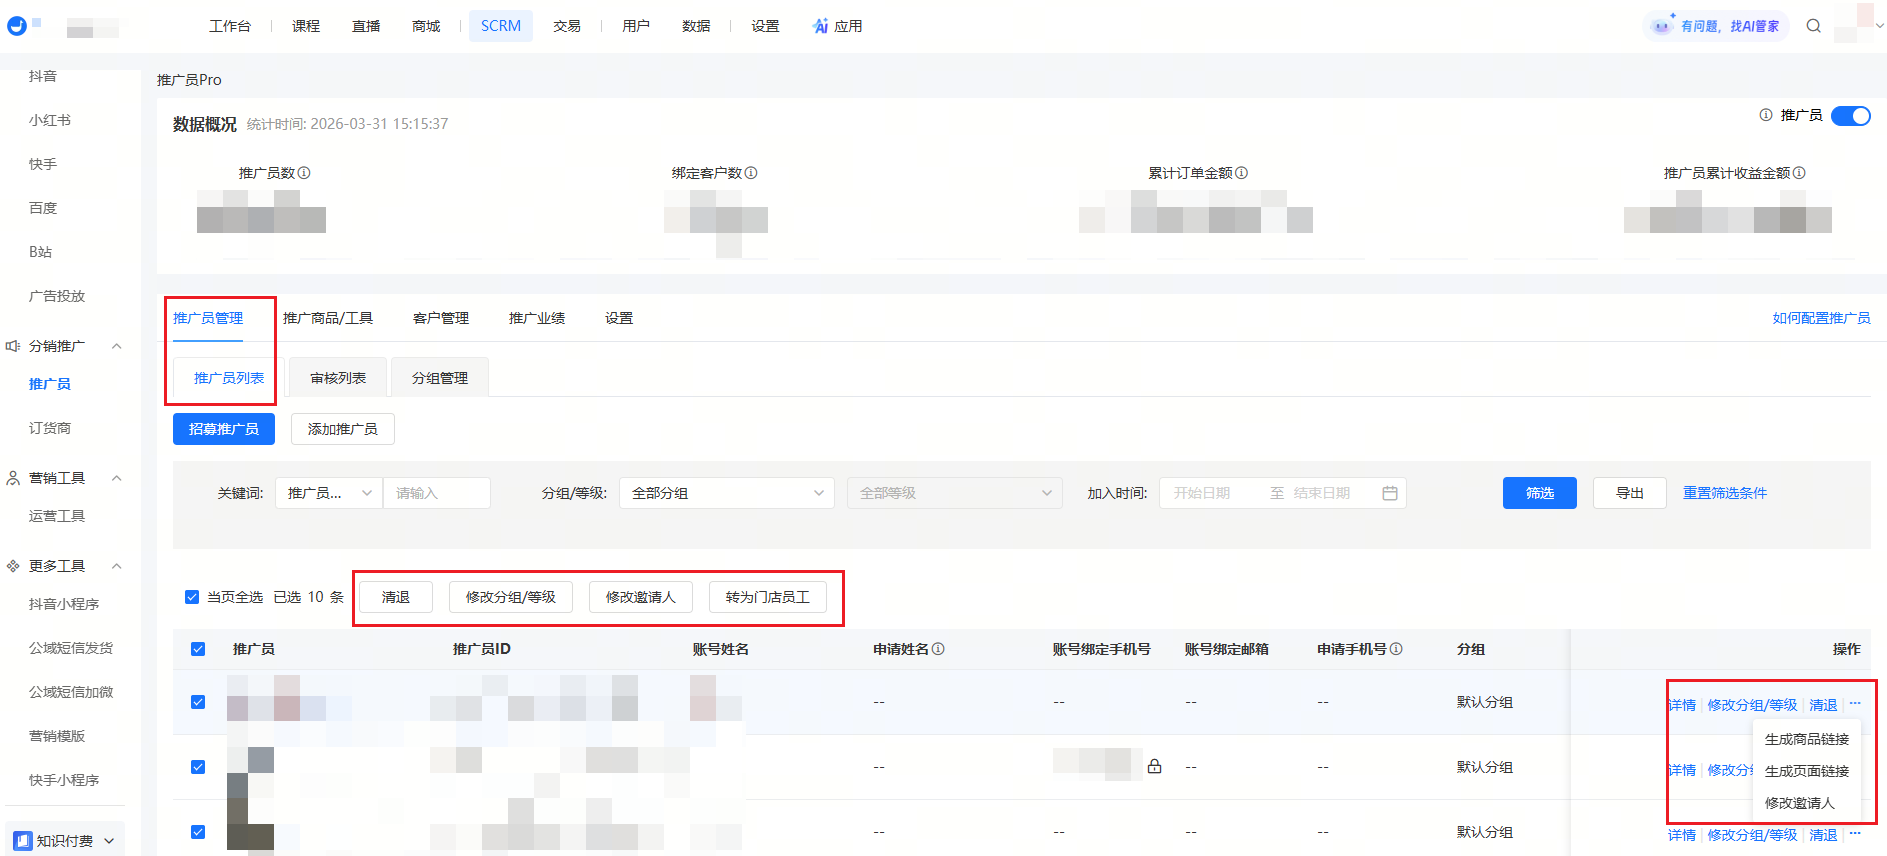Click the more (···) icon in the third promoter row
The height and width of the screenshot is (856, 1887).
click(x=1855, y=834)
